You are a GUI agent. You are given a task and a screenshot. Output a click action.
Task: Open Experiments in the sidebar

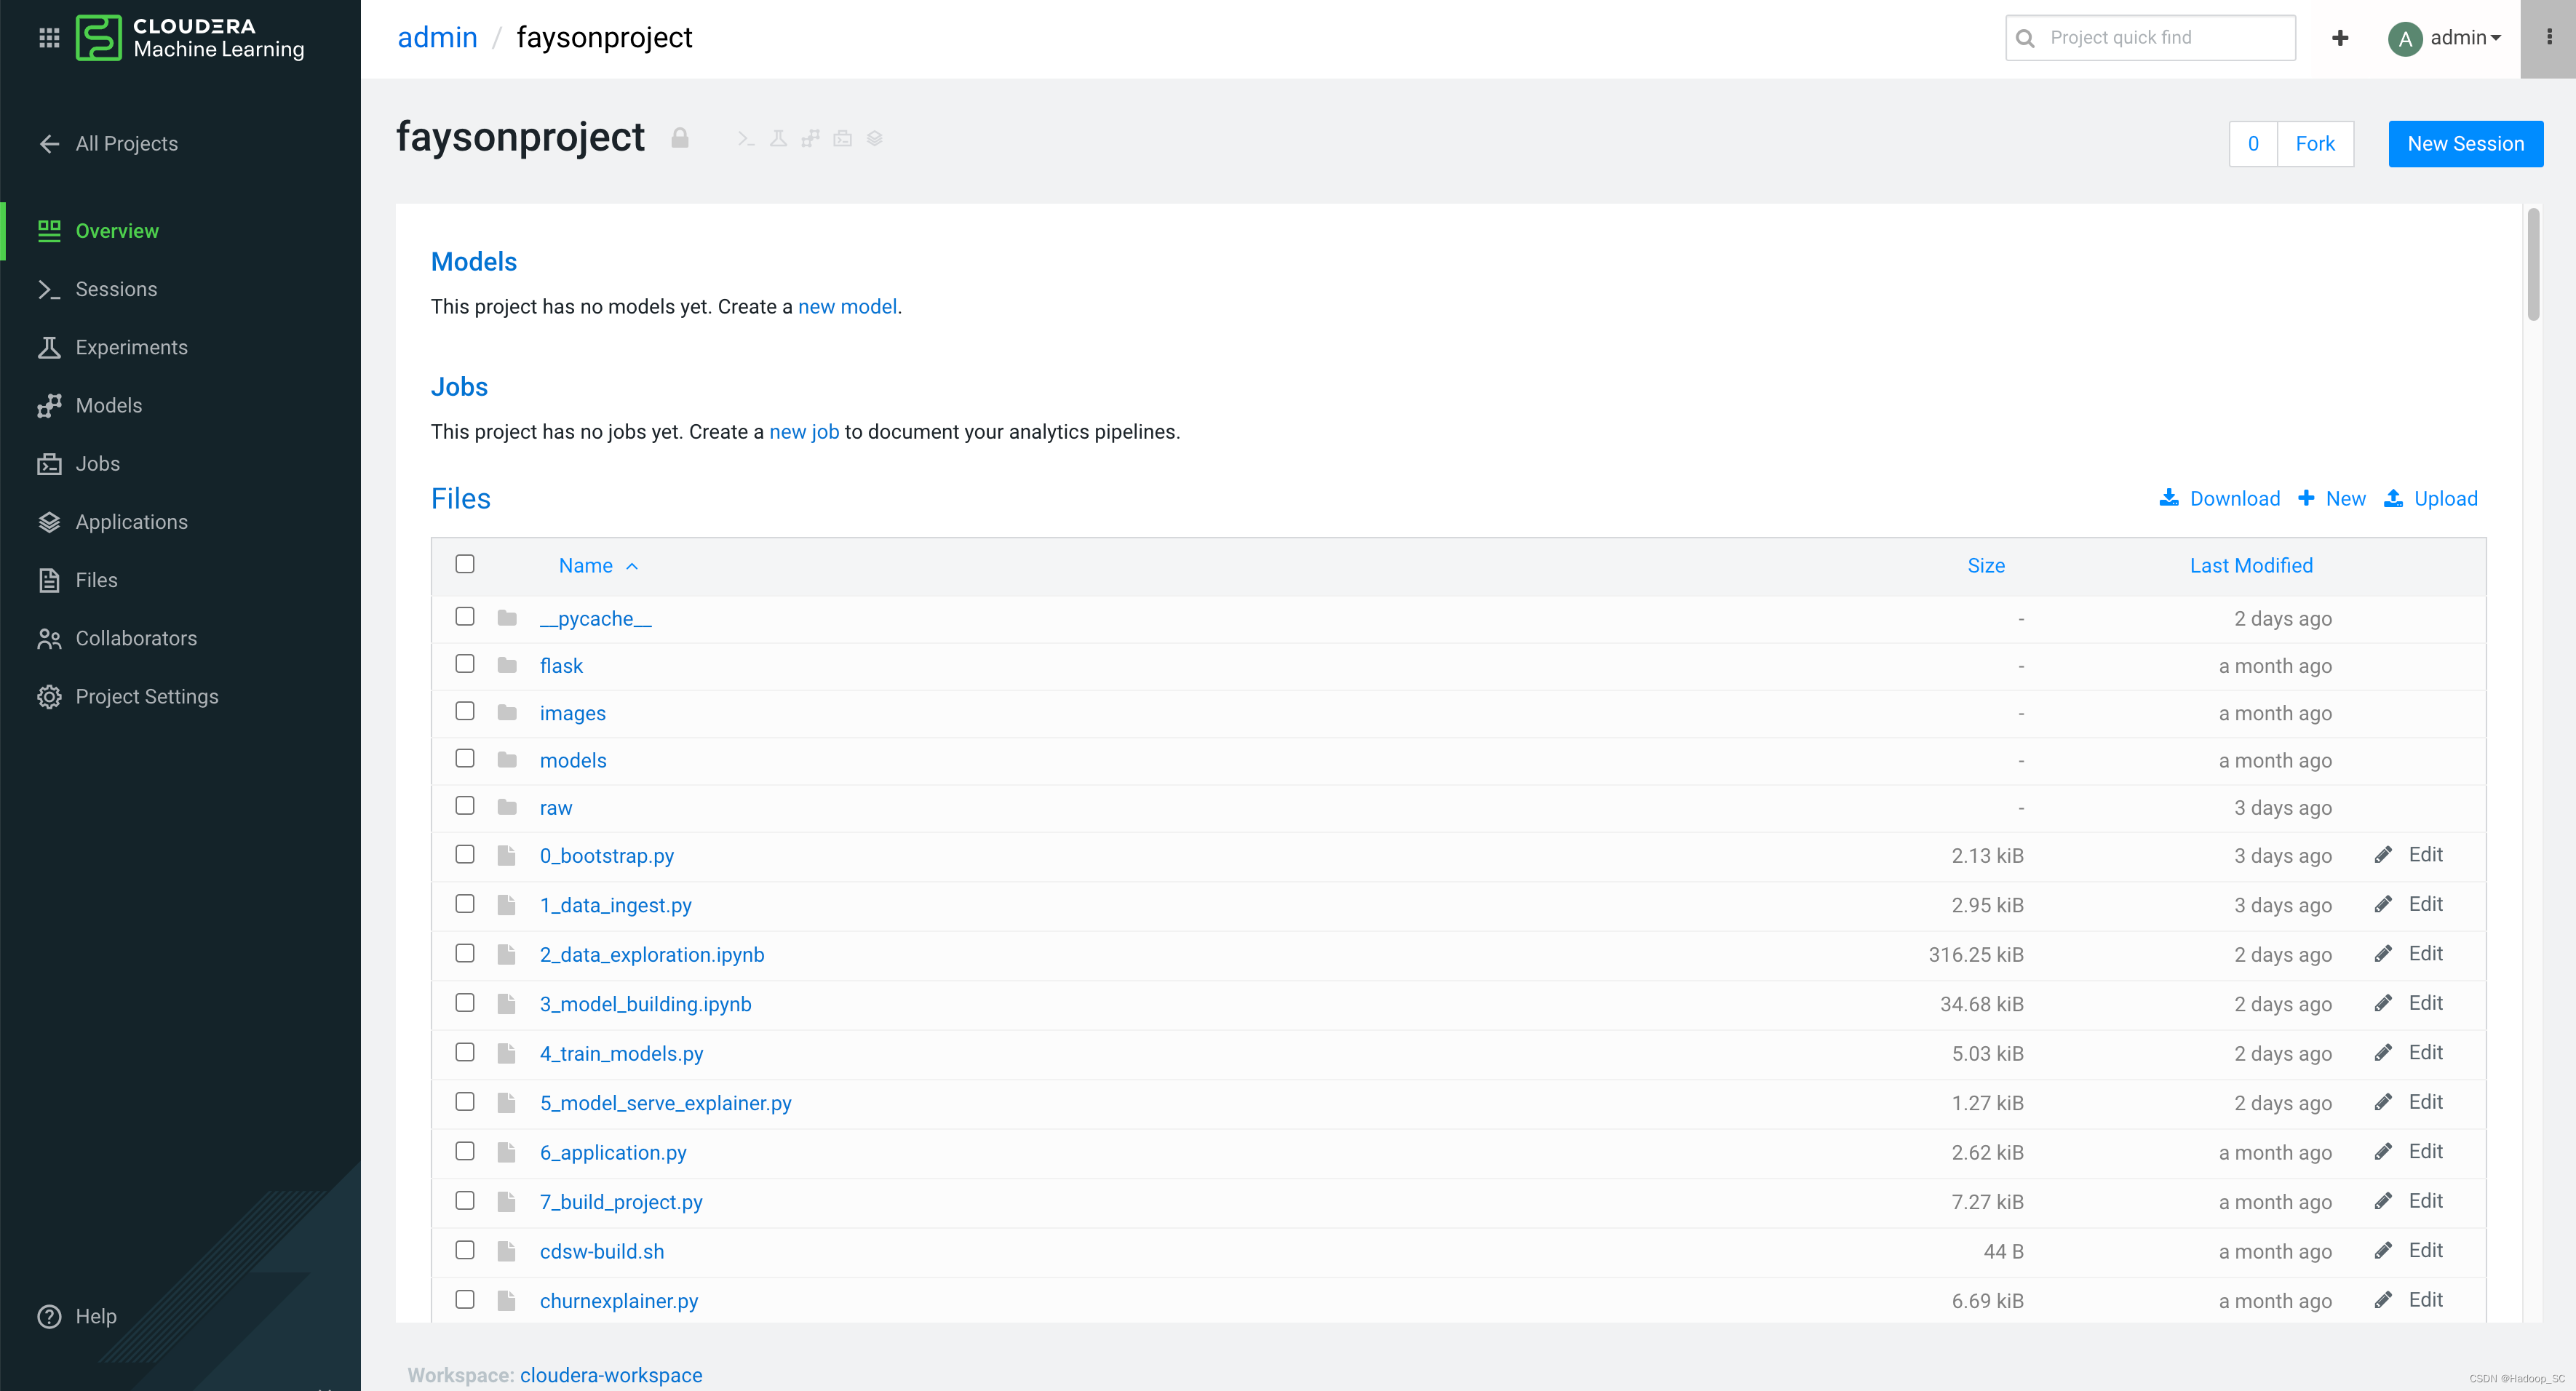(x=131, y=347)
